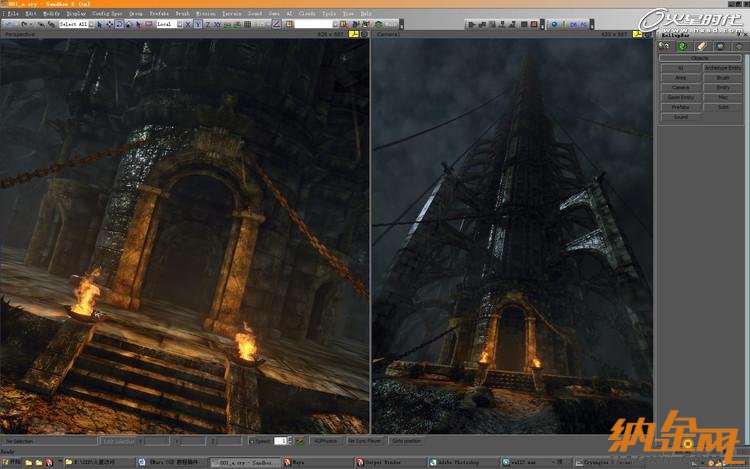The image size is (750, 469).
Task: Open the Display settings RollupBar tab
Action: [x=720, y=46]
